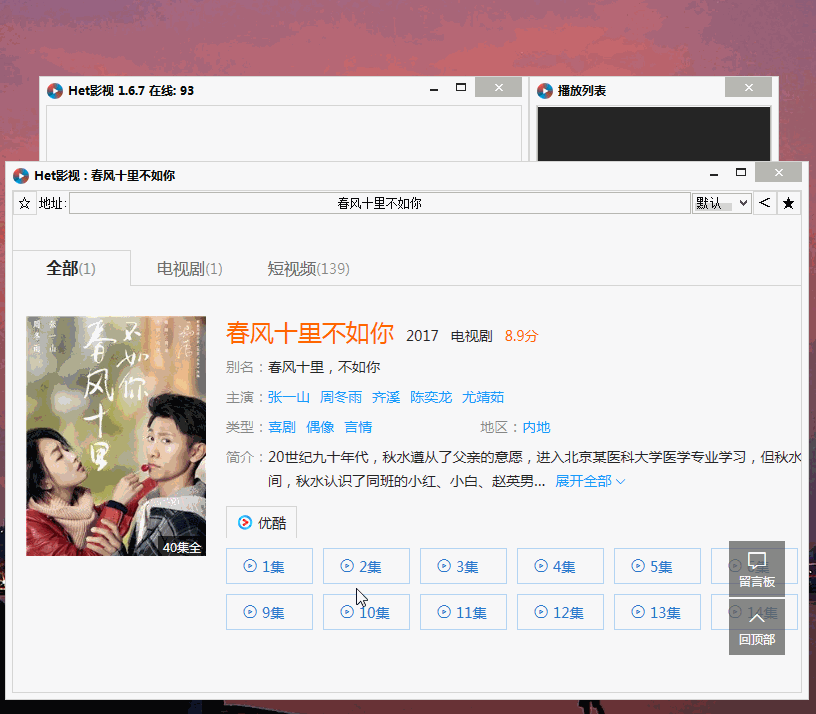This screenshot has width=816, height=714.
Task: Open actor 周冬雨 link
Action: 341,397
